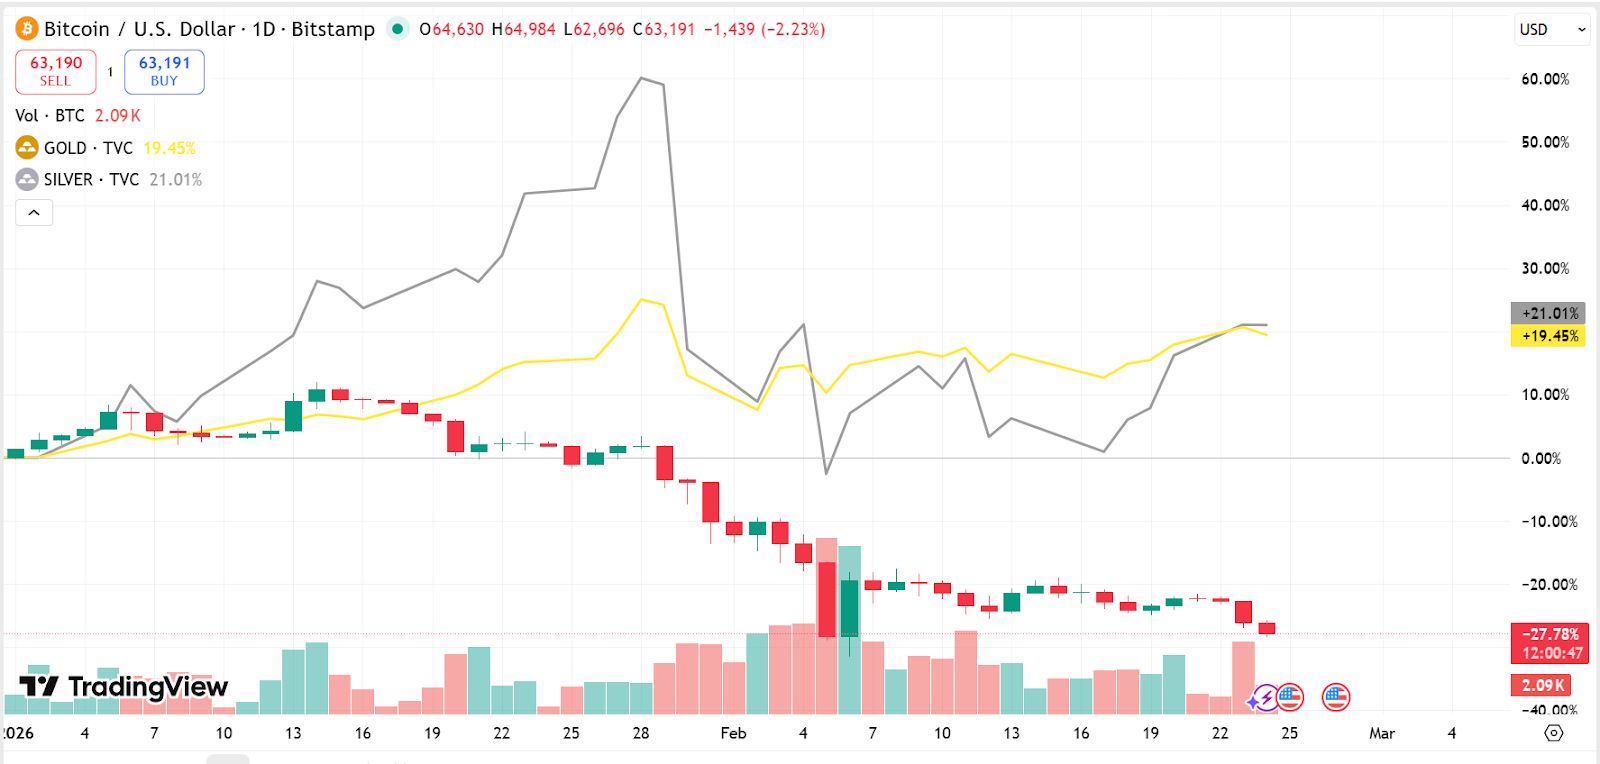Click the SILVER comparison symbol icon

(x=27, y=180)
